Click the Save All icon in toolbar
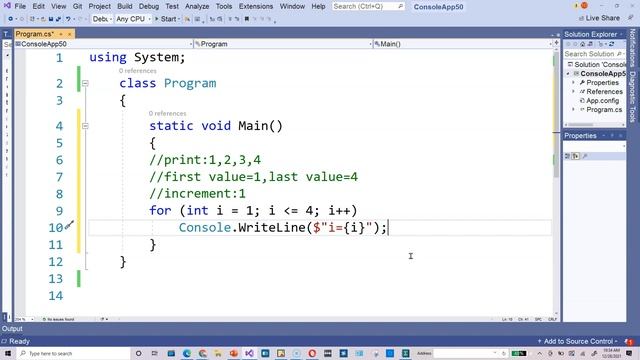The image size is (640, 360). 58,19
